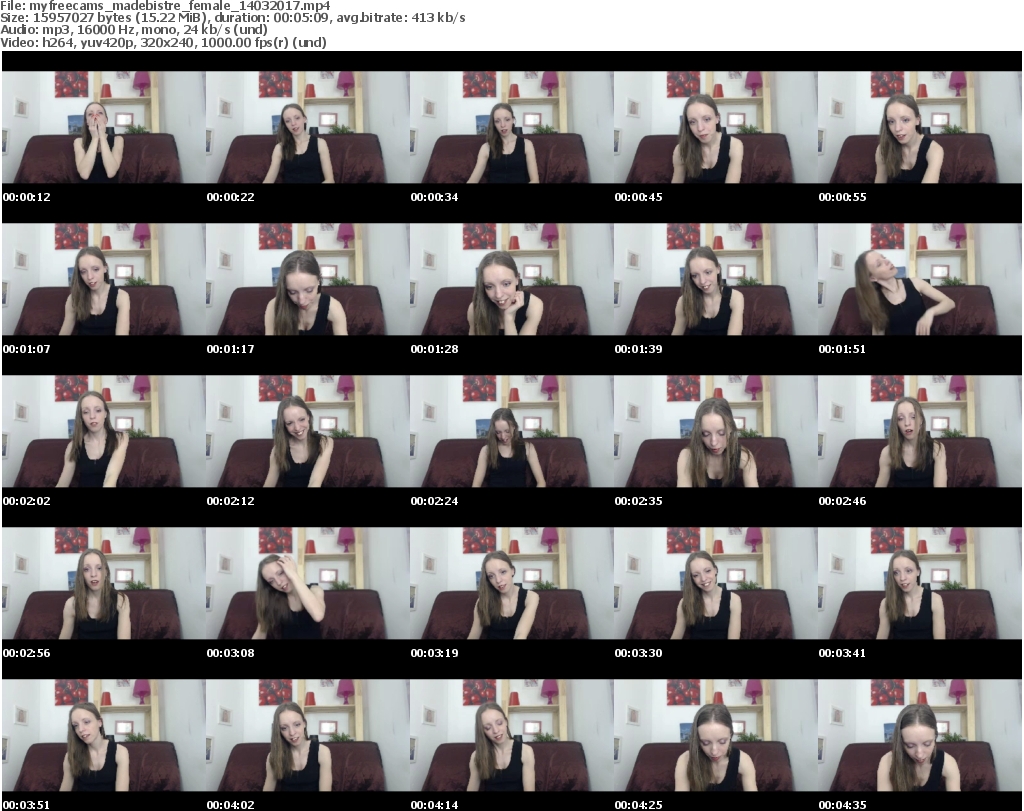Click the Video h264 info line
The image size is (1024, 811).
tap(163, 42)
